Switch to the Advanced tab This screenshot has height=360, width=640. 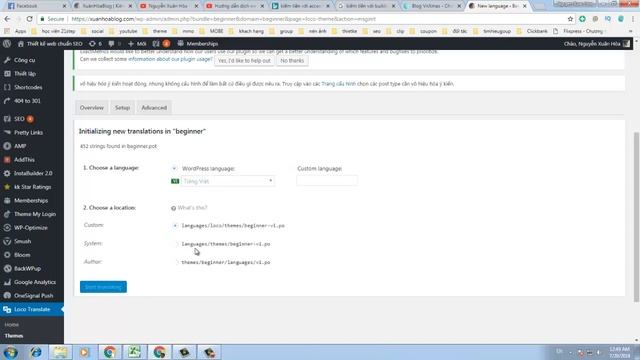click(154, 108)
